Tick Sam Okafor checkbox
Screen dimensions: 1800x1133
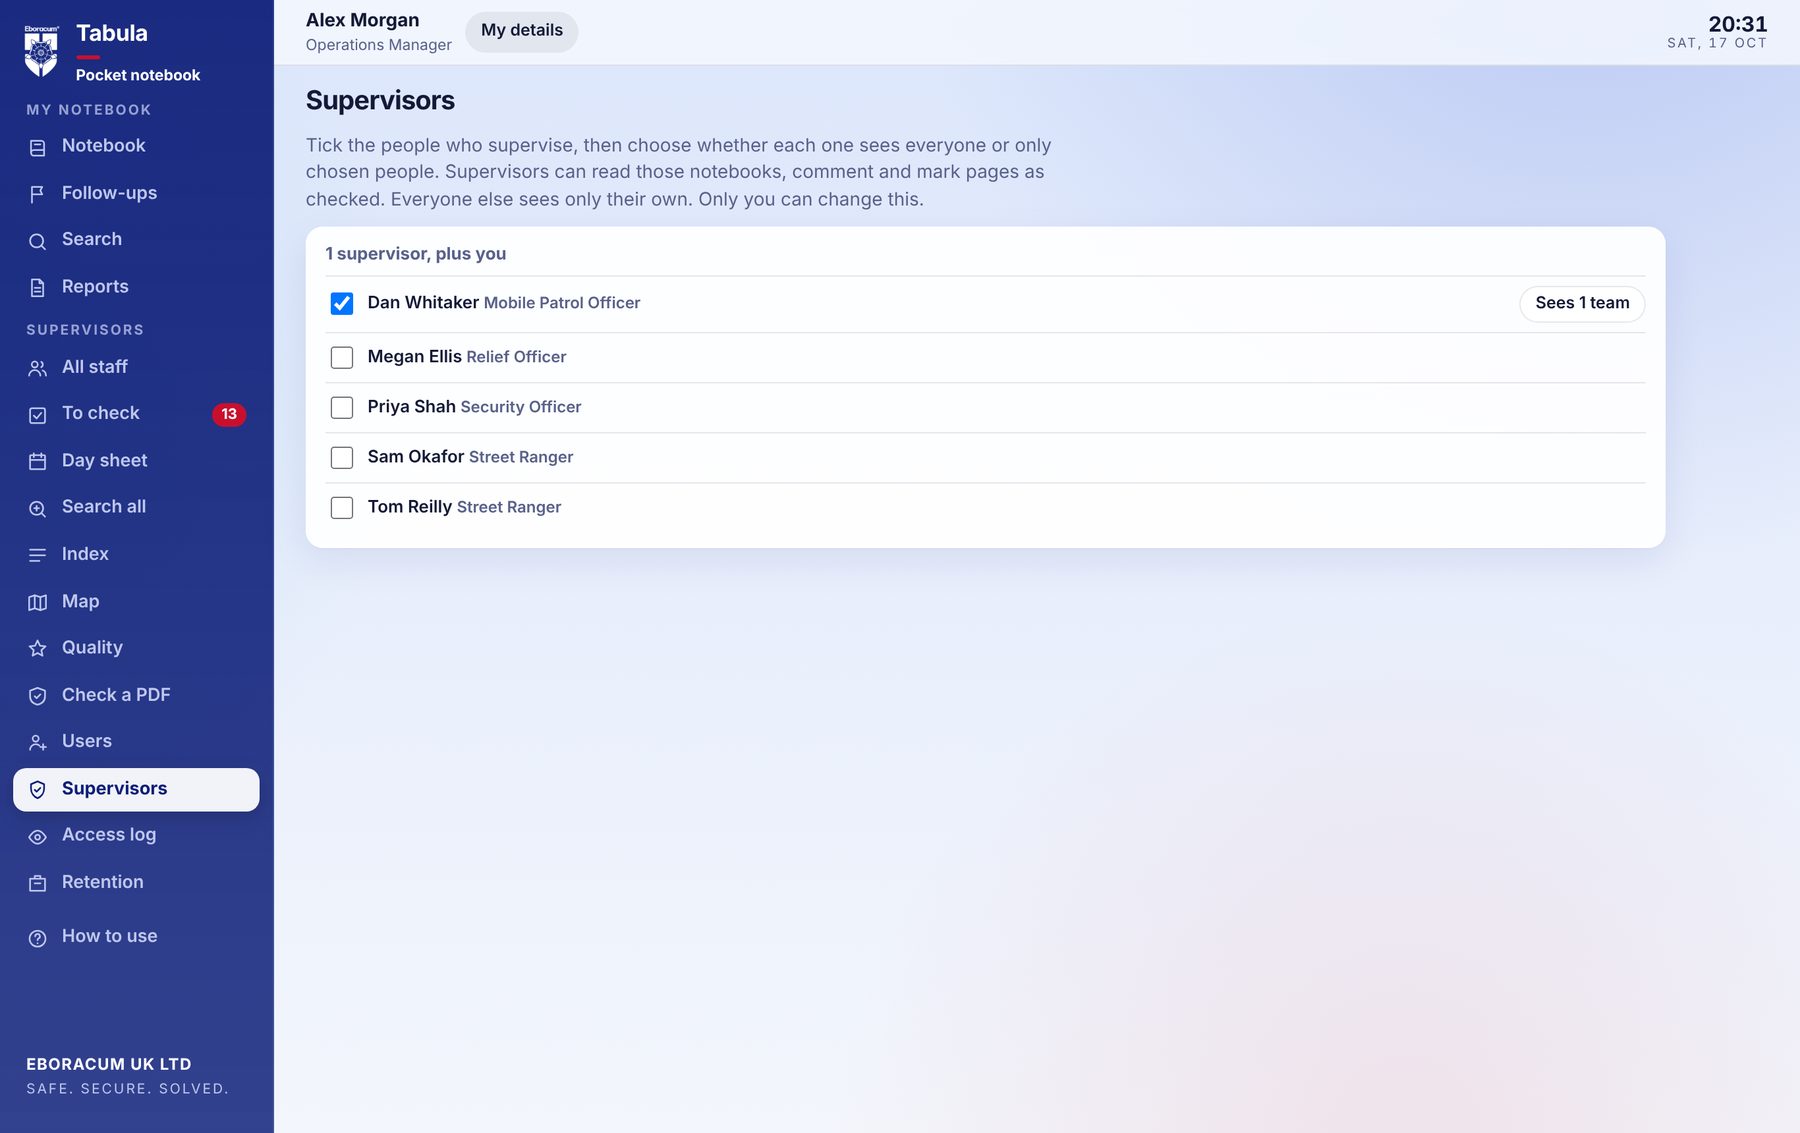[342, 457]
